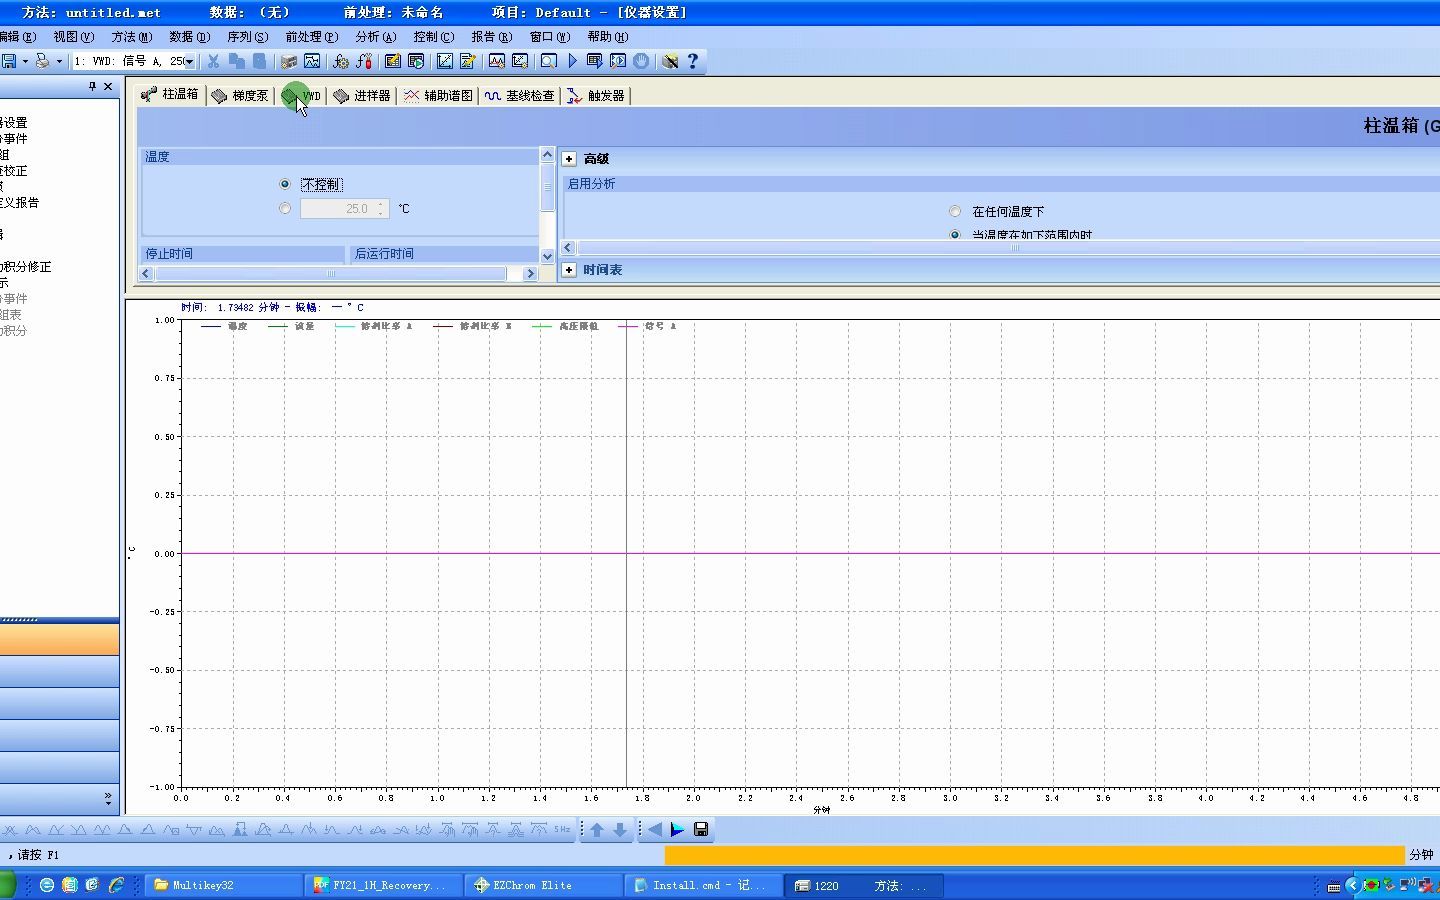Switch to the '基线检查' tab
The width and height of the screenshot is (1440, 900).
[519, 96]
